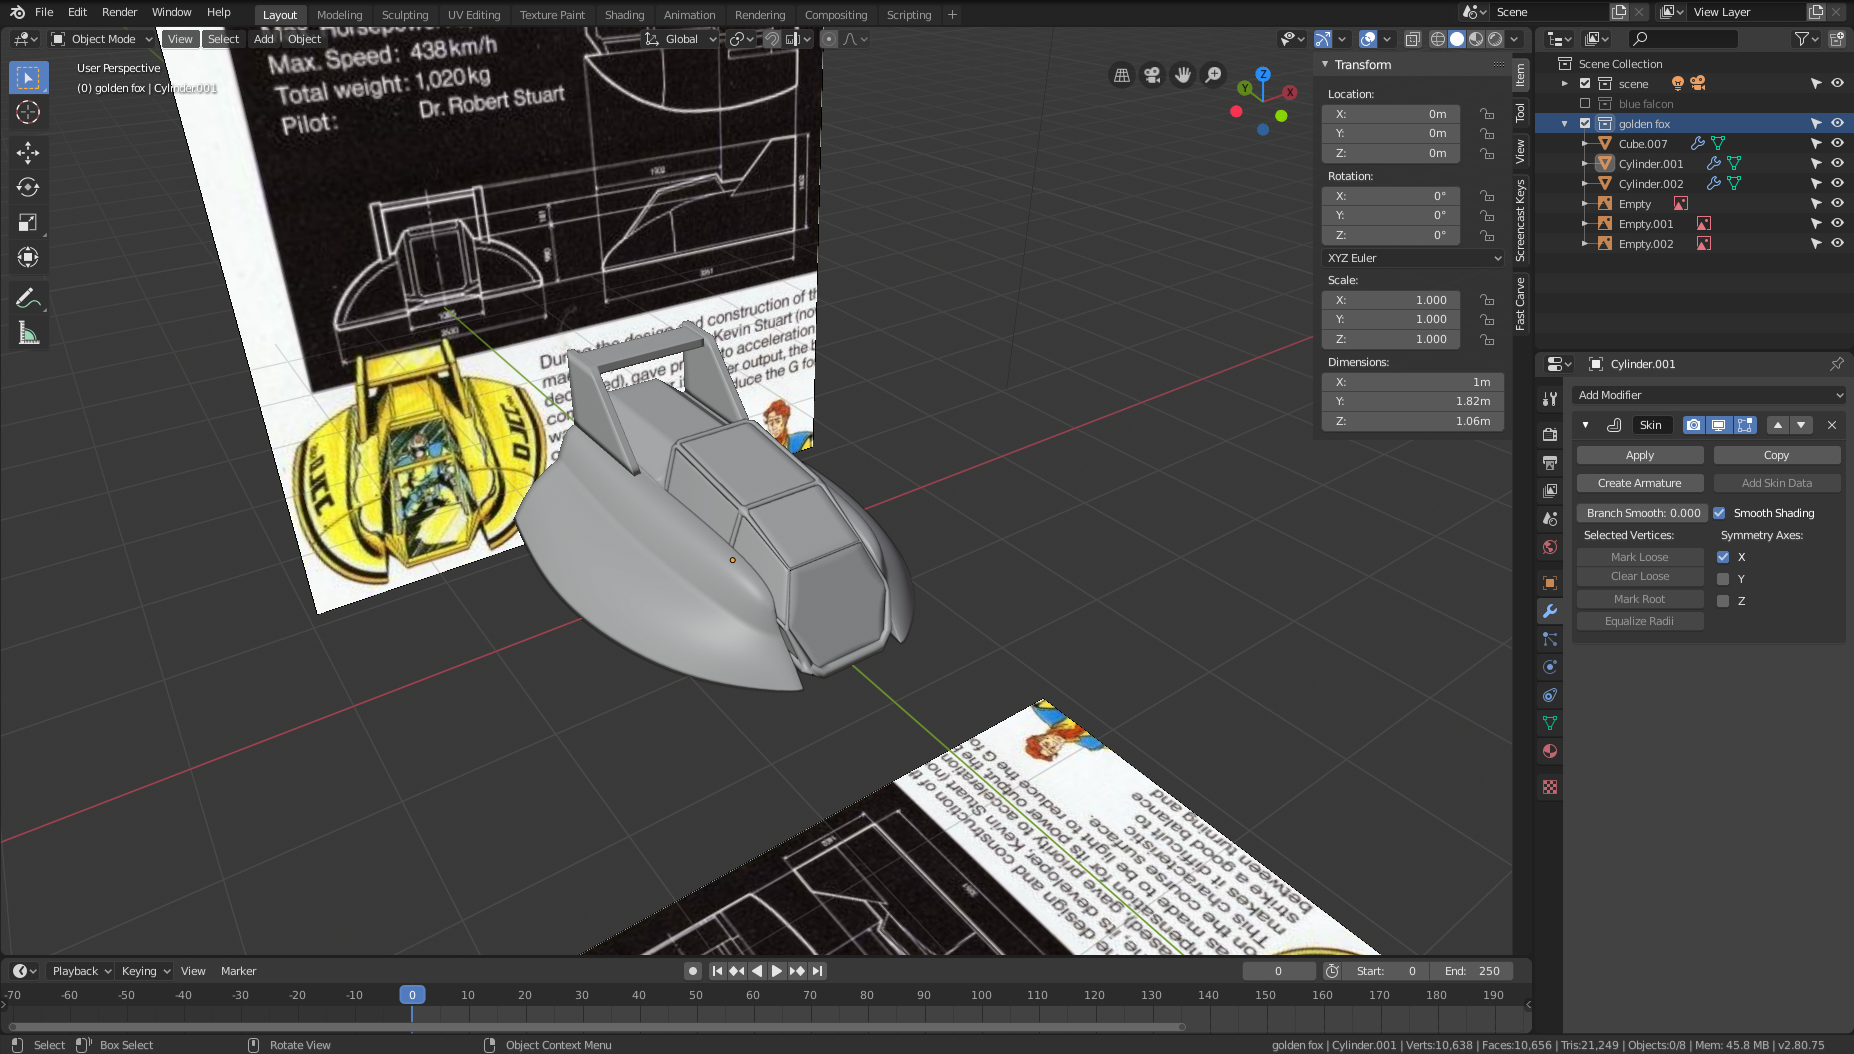Enable the blue falcon collection checkbox
The height and width of the screenshot is (1054, 1854).
pyautogui.click(x=1585, y=103)
